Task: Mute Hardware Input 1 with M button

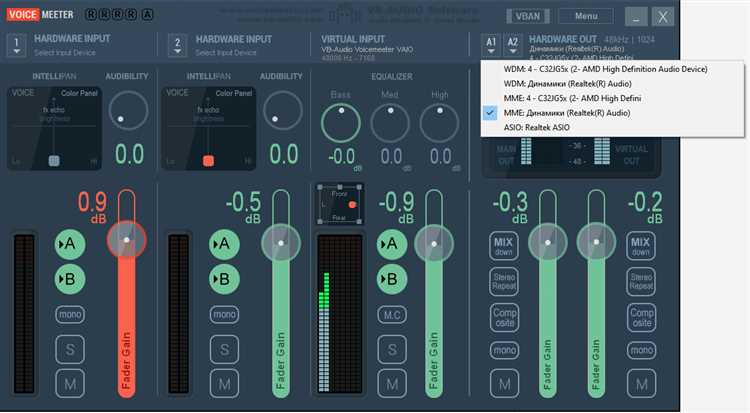Action: pyautogui.click(x=70, y=385)
